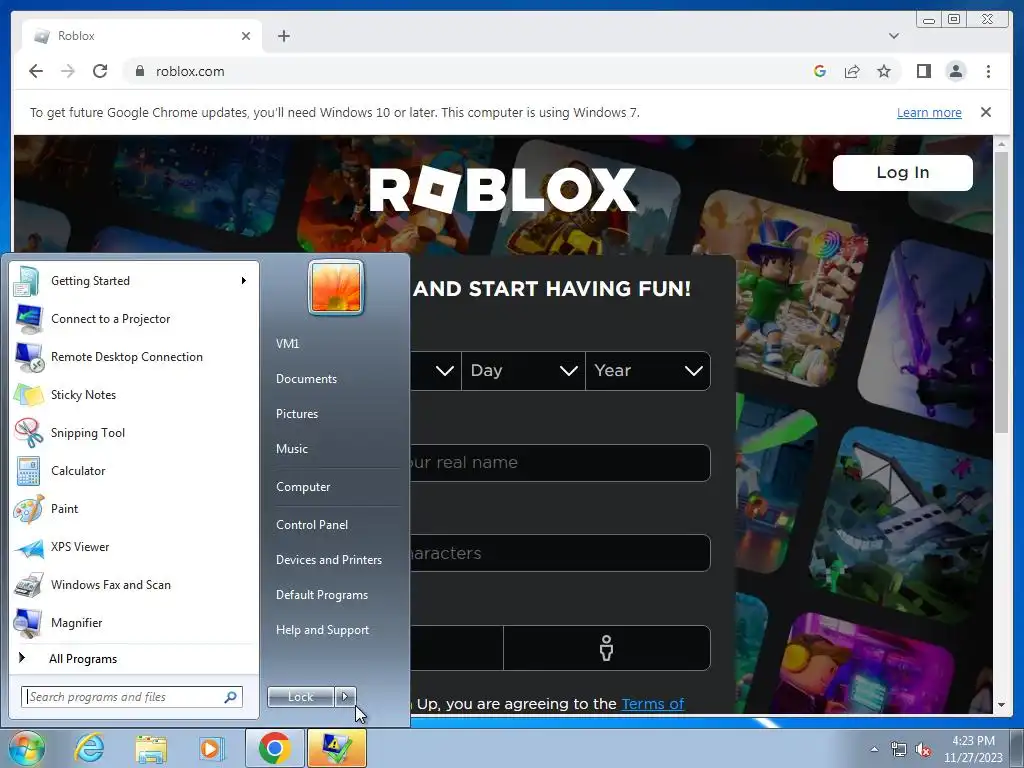Bookmark this tab with star icon
The height and width of the screenshot is (768, 1024).
click(884, 71)
